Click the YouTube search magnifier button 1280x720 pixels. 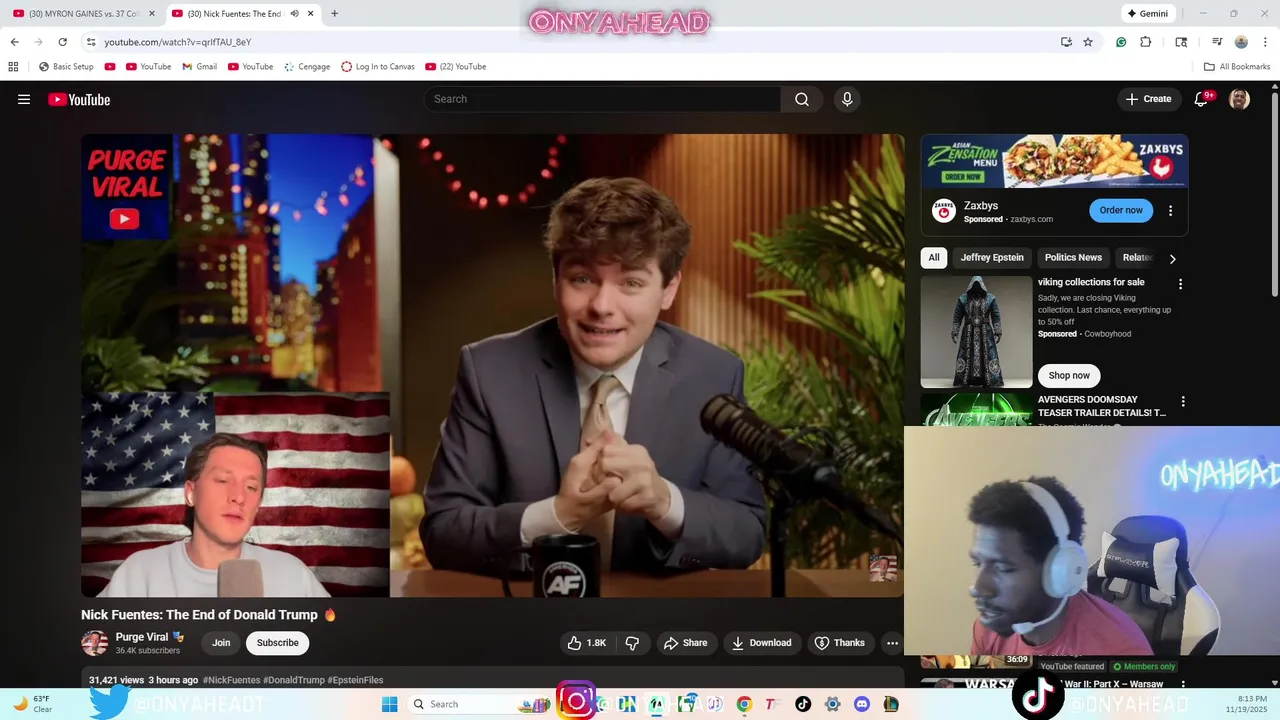pyautogui.click(x=802, y=99)
